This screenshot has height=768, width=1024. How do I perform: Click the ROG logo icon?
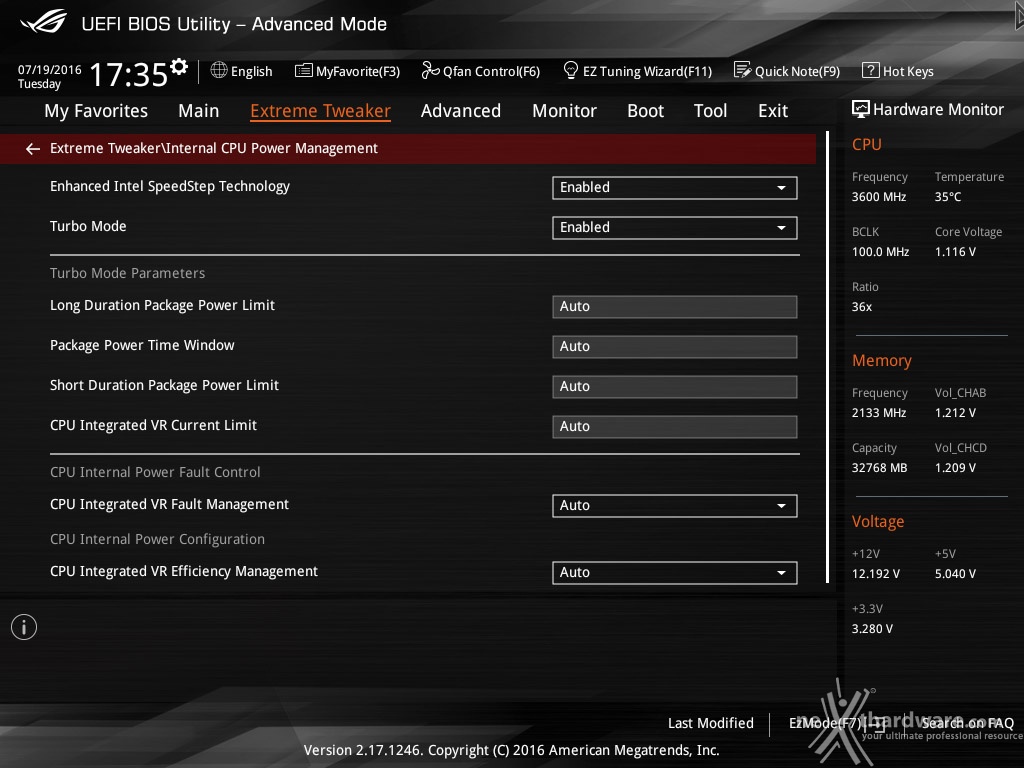point(43,22)
